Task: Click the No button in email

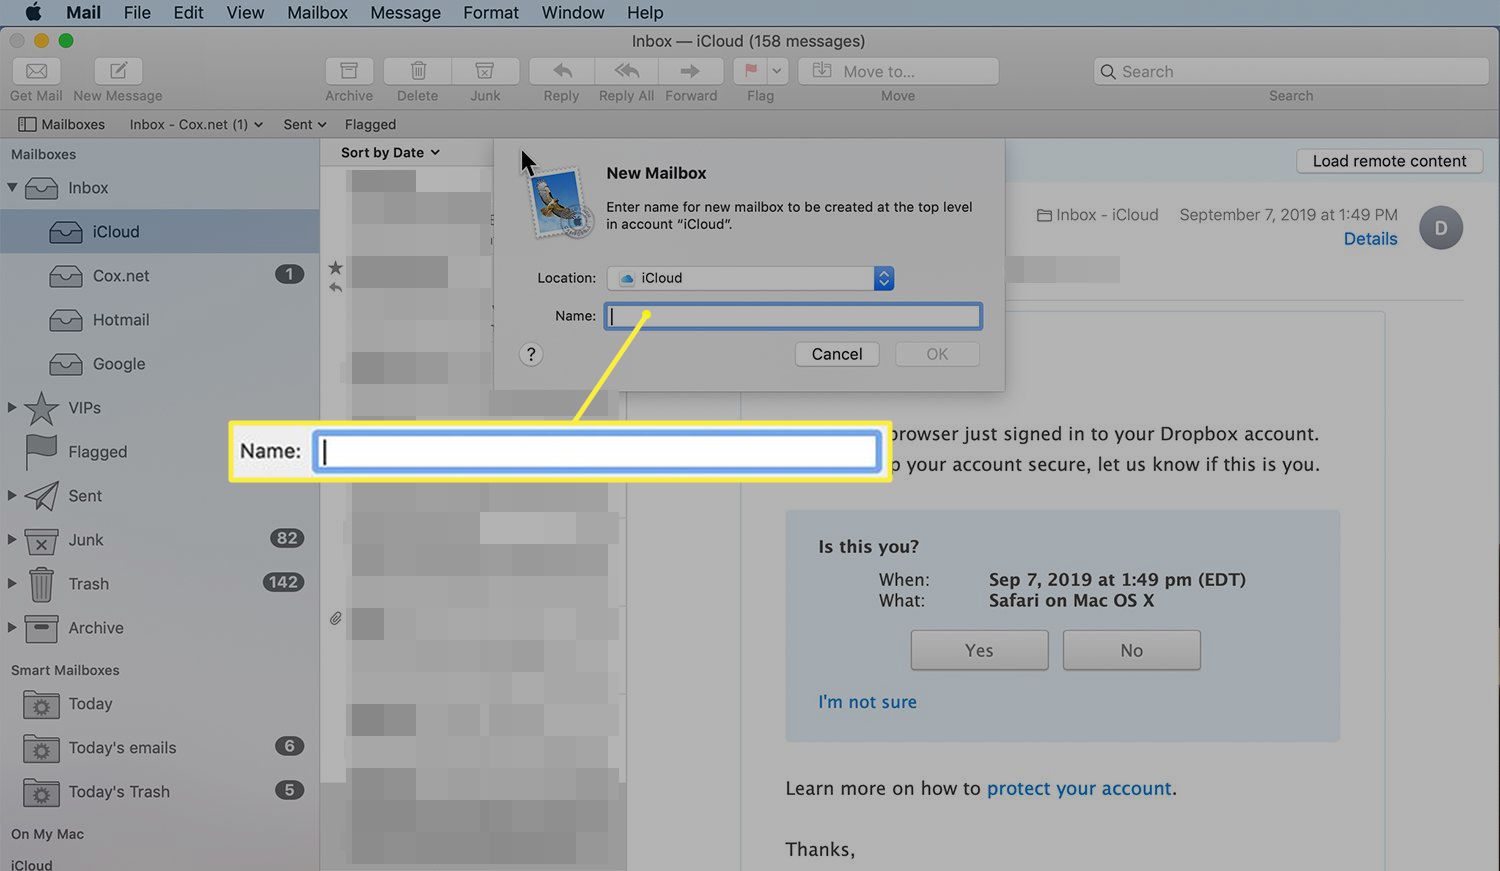Action: [1131, 650]
